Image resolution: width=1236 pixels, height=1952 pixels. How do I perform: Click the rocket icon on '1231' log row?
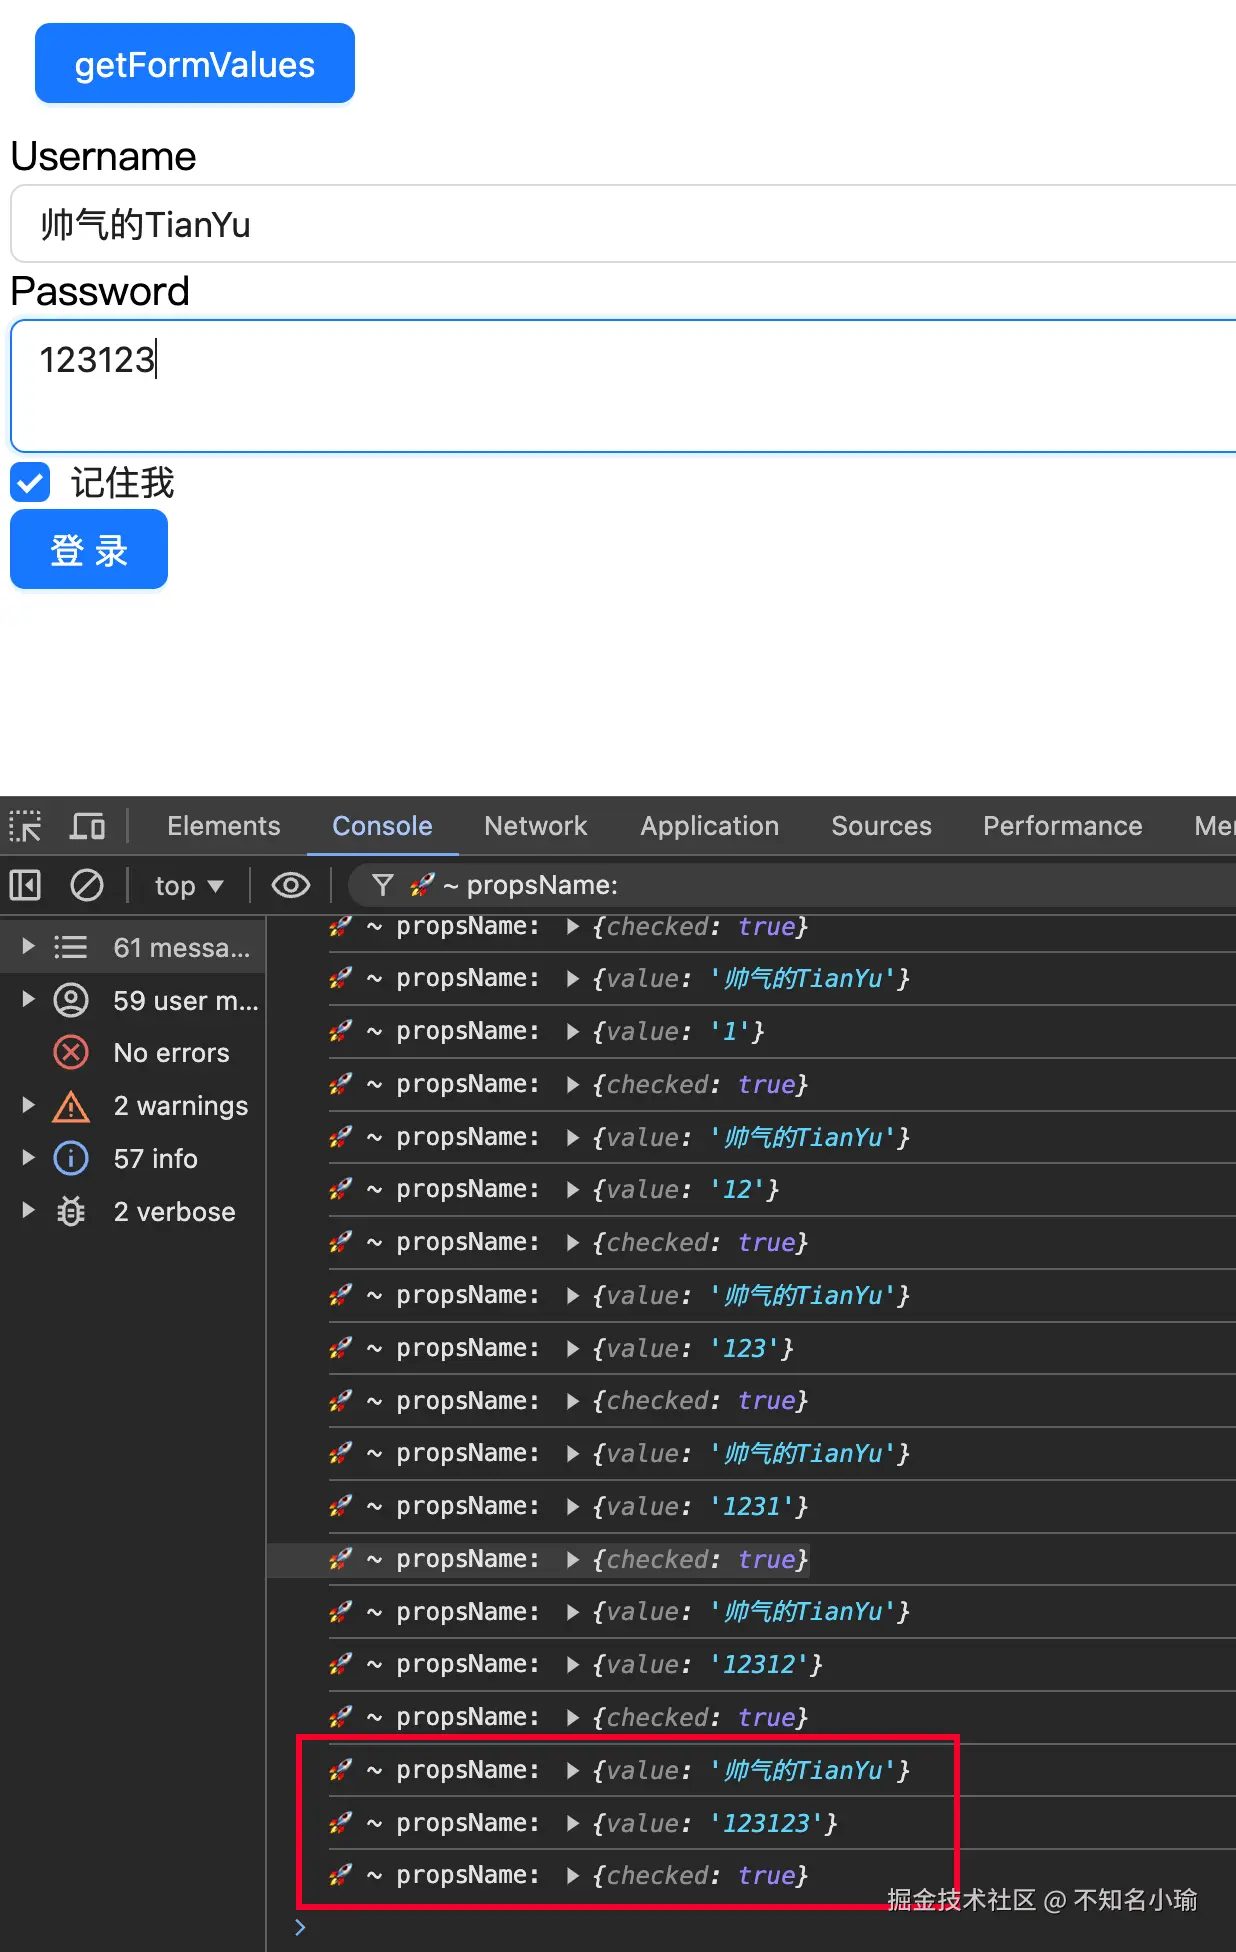click(x=340, y=1506)
